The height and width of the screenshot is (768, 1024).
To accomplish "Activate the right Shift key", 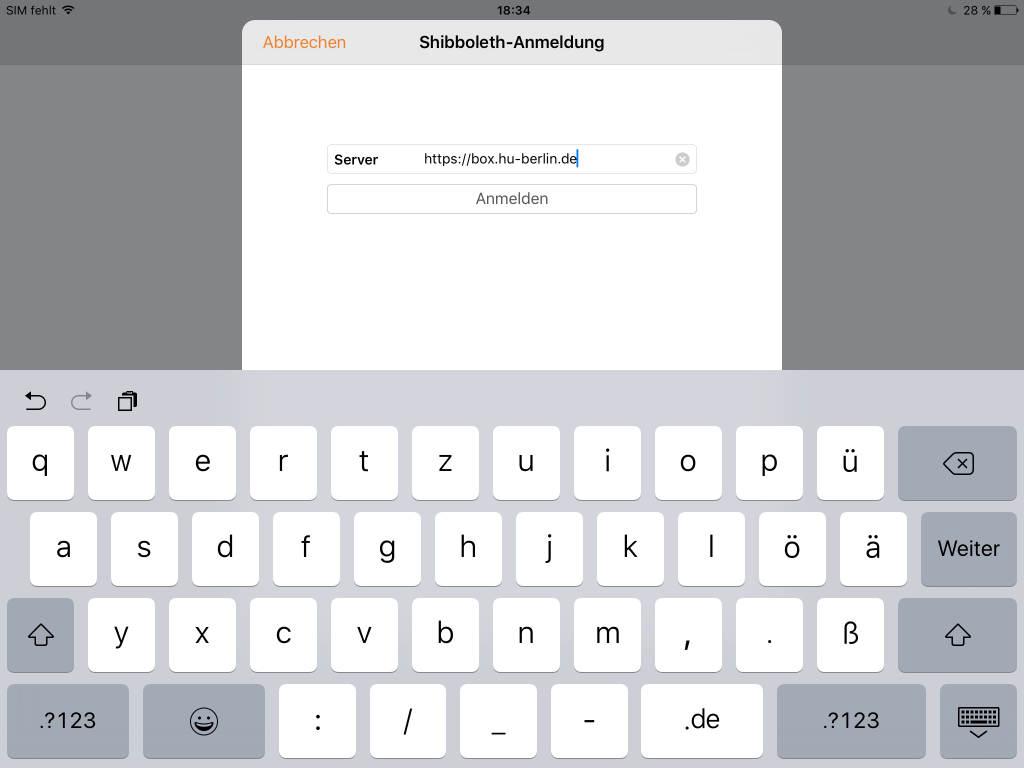I will [x=957, y=635].
